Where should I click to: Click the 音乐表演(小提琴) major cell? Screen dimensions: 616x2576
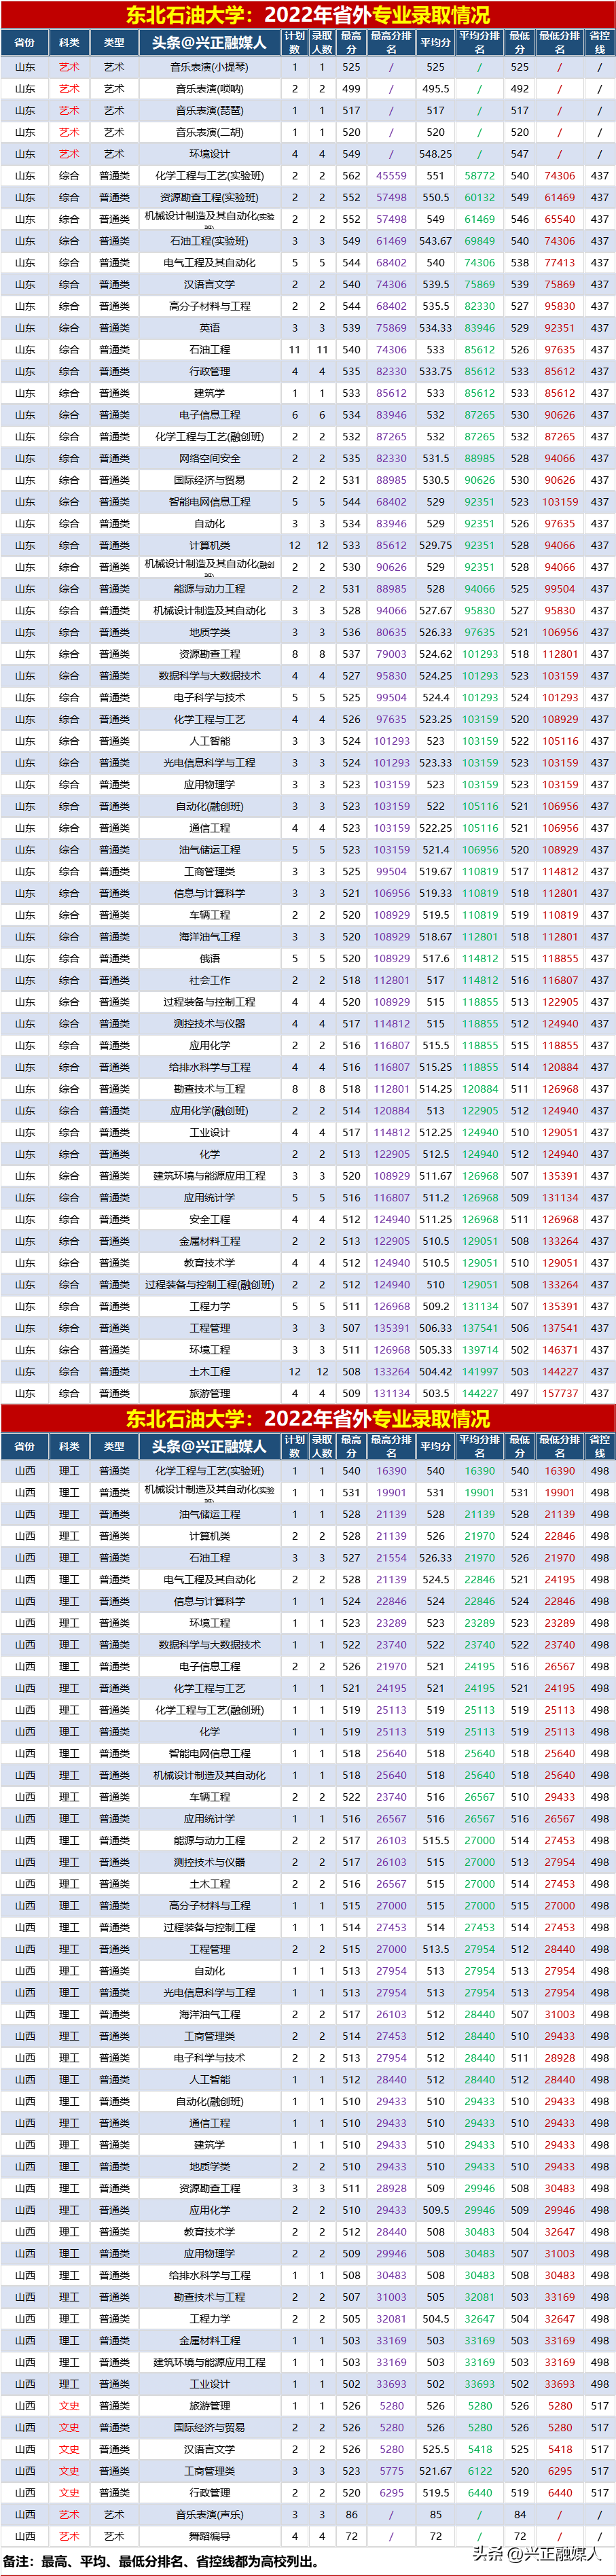(209, 67)
